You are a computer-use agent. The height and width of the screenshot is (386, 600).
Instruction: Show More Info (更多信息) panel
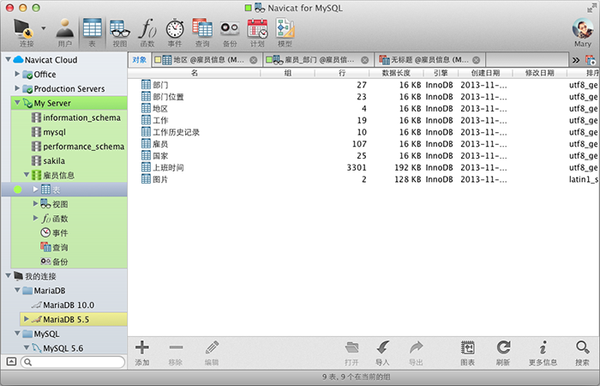(543, 353)
